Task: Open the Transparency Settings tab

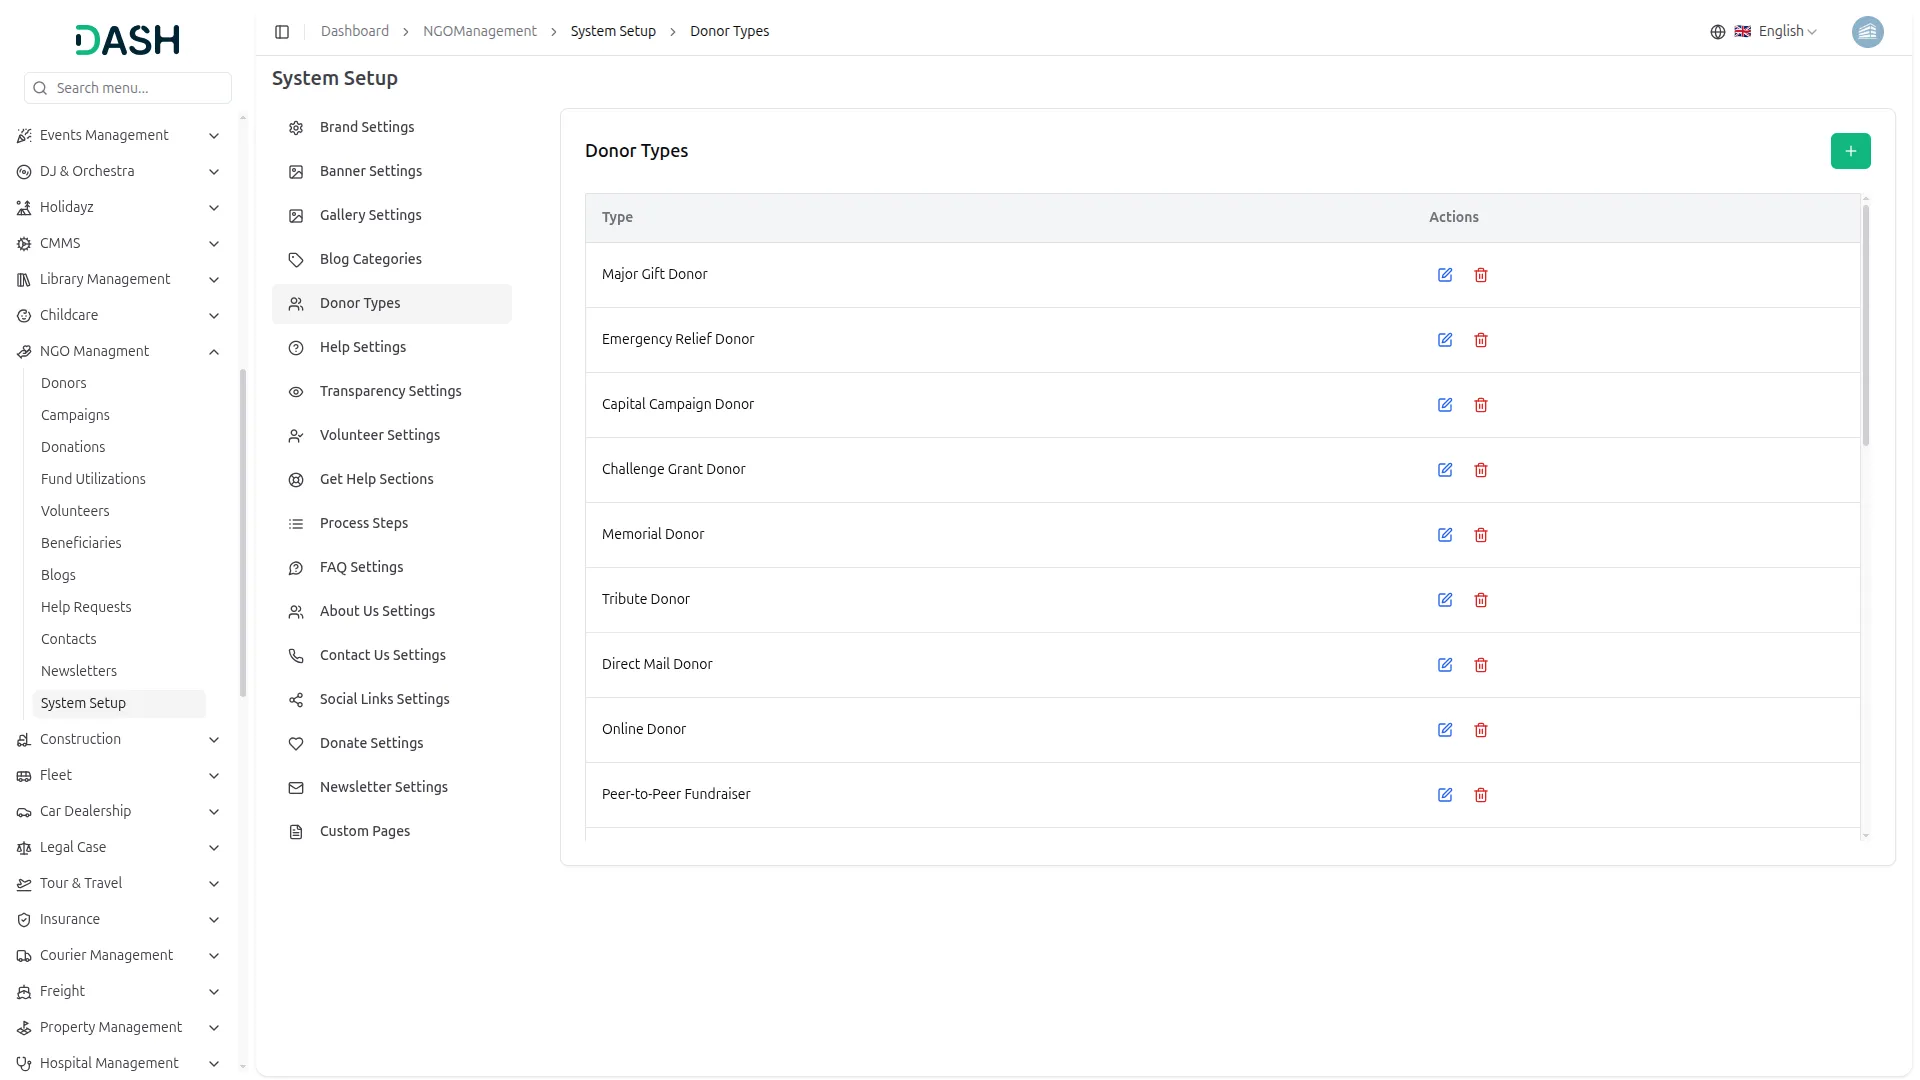Action: 390,391
